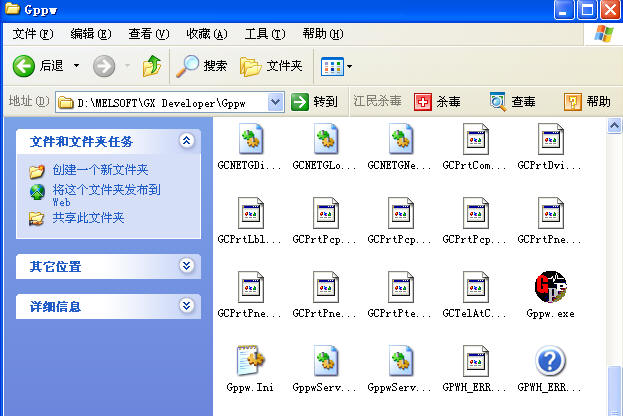Click the help file icon with question mark
The image size is (623, 416).
[x=550, y=361]
